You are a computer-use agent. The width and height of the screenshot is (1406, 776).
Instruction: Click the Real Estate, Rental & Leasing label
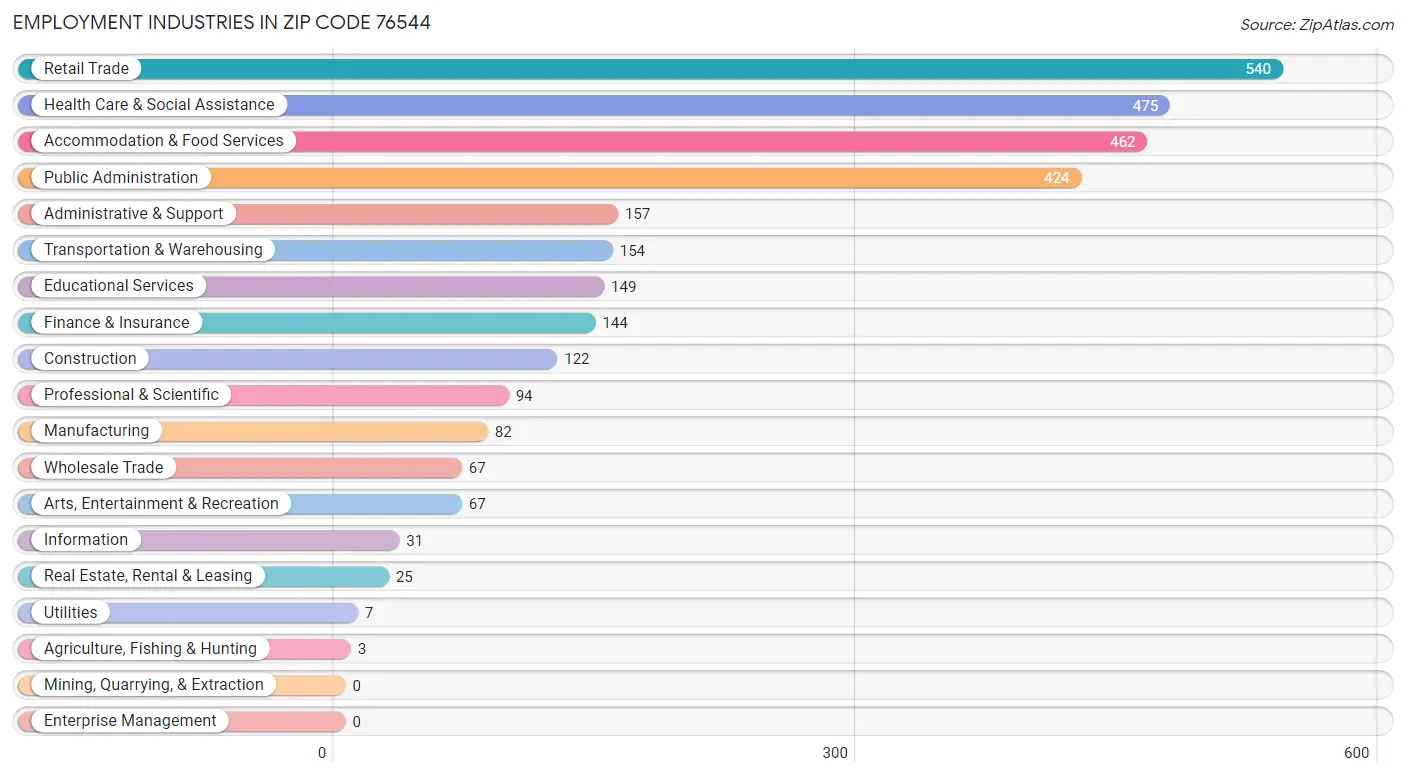point(148,576)
